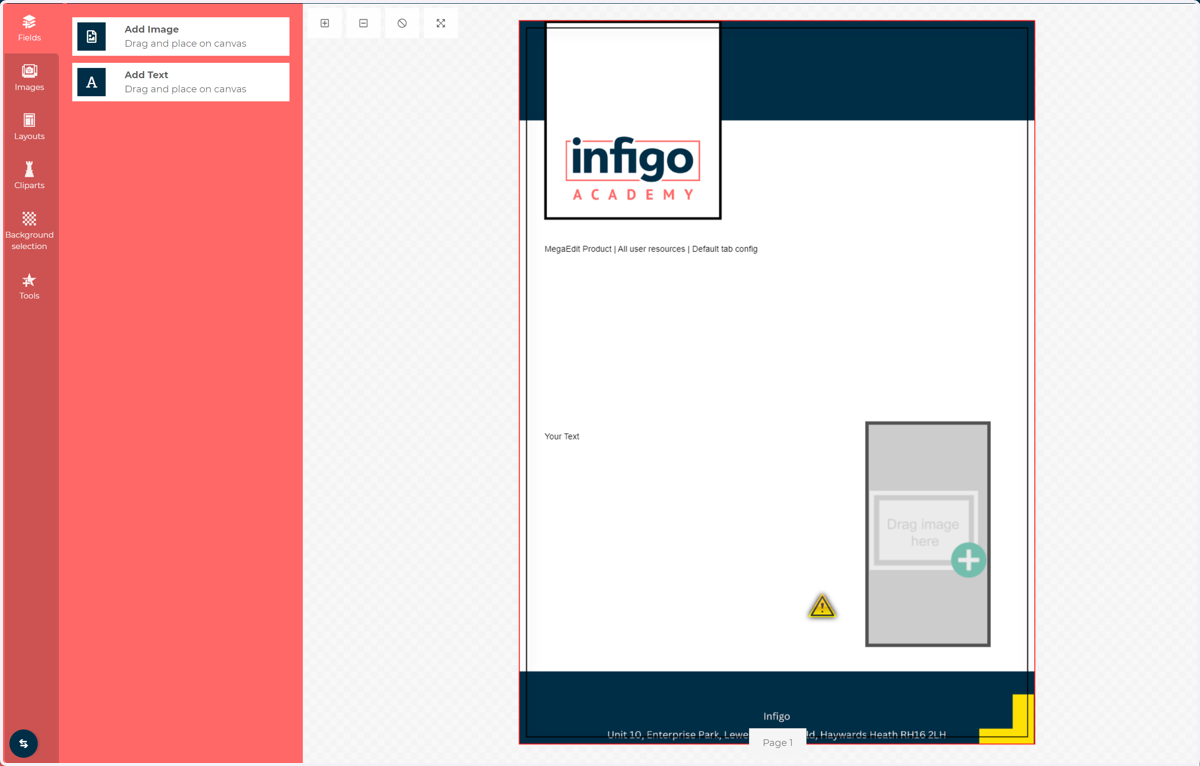
Task: Click the Add Image document icon
Action: pyautogui.click(x=92, y=36)
